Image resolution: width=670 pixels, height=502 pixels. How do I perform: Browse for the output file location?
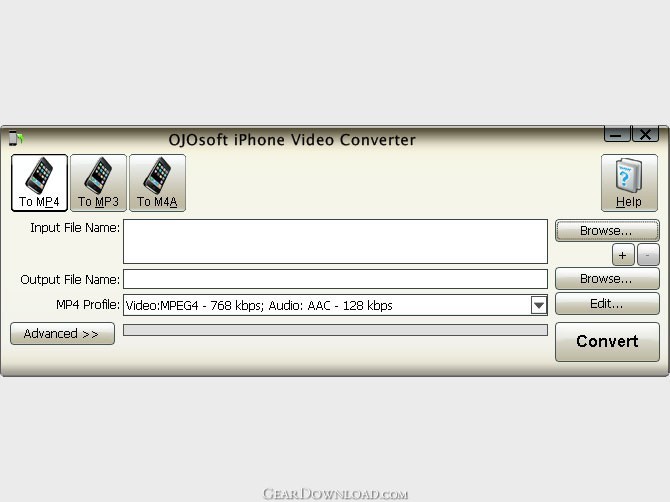[x=607, y=279]
